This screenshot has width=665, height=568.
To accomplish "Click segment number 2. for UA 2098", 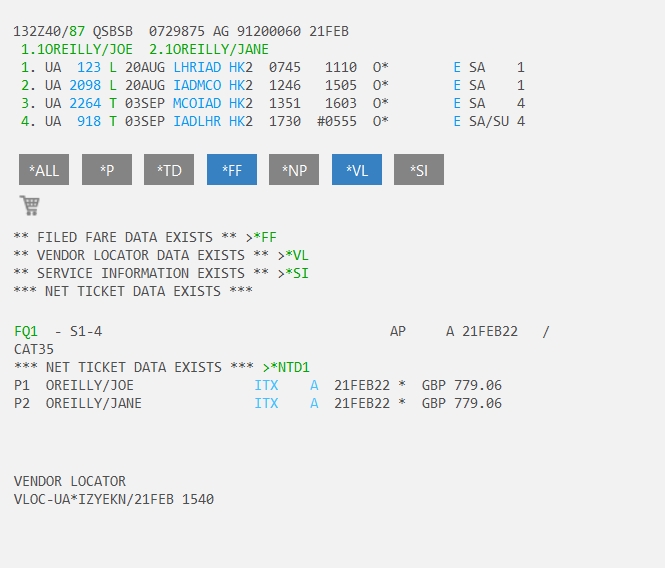I will coord(28,85).
